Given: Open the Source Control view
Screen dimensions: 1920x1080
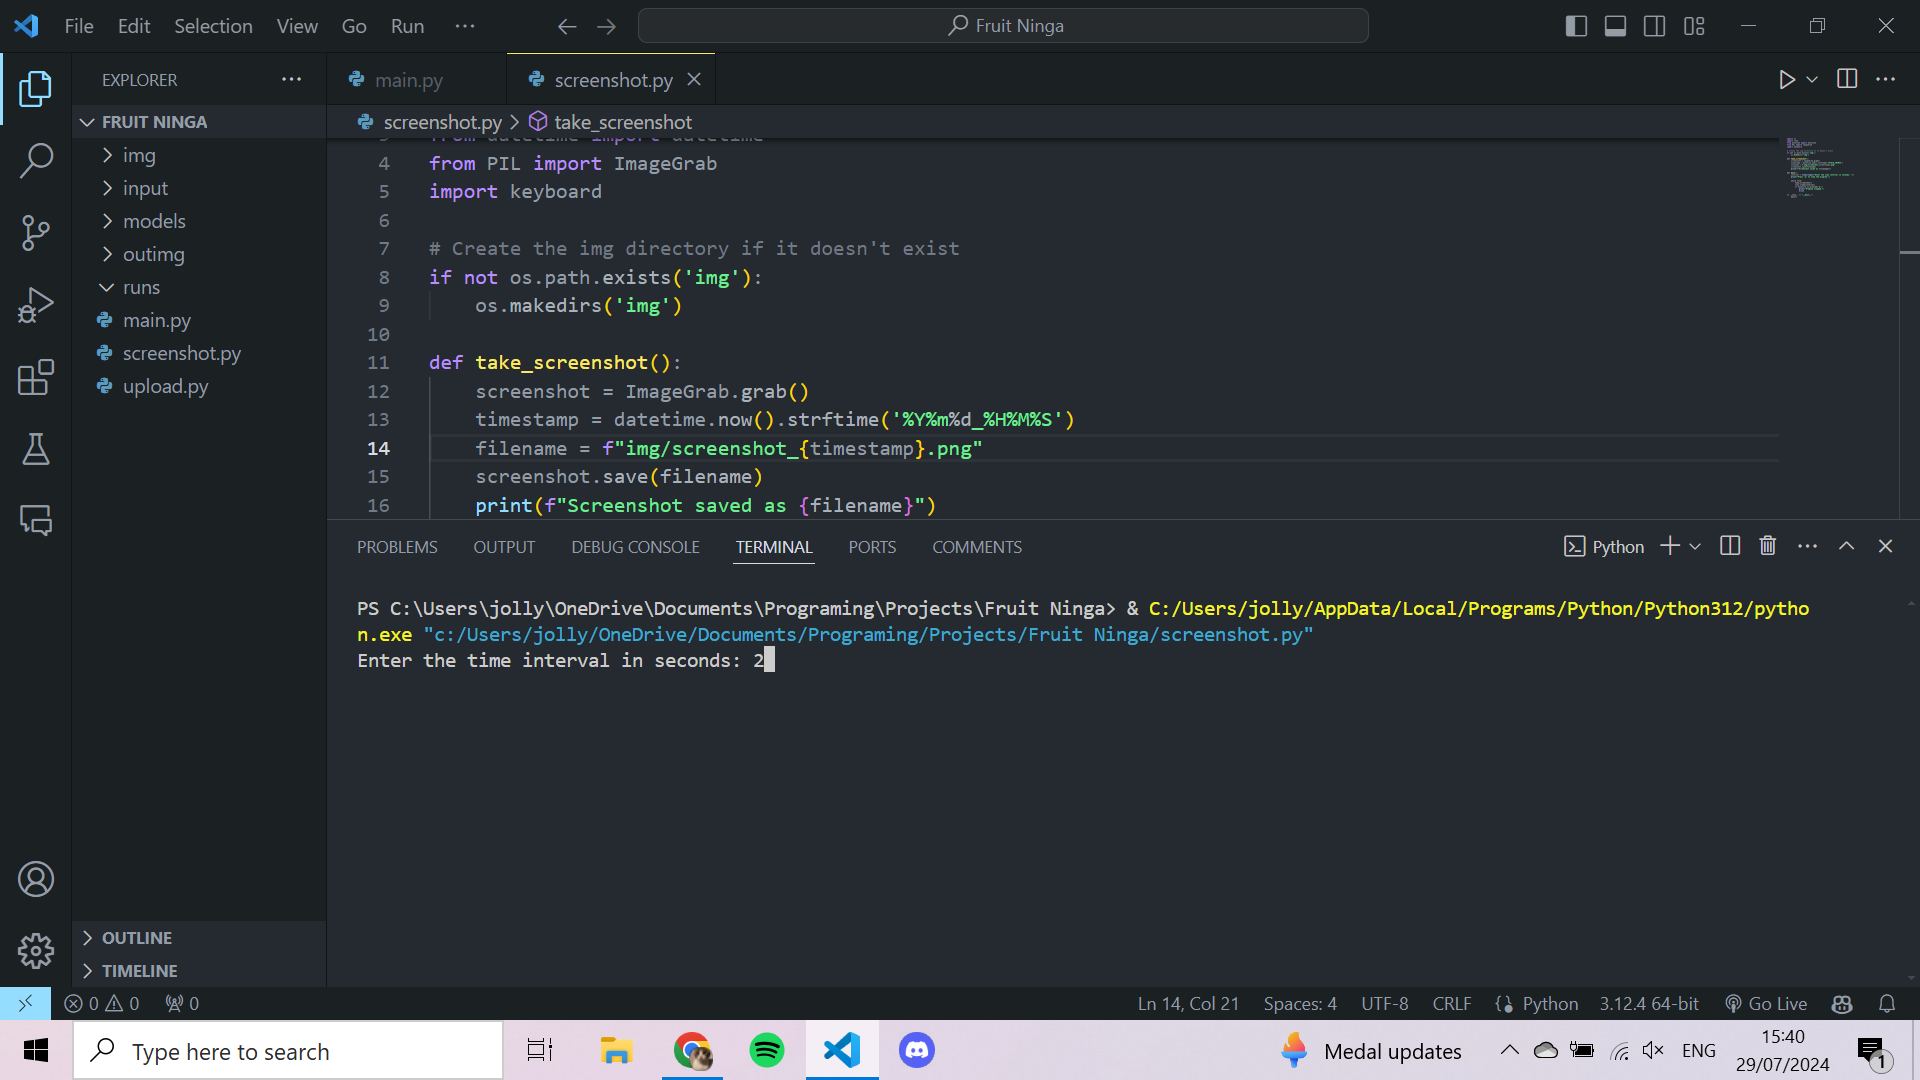Looking at the screenshot, I should [36, 233].
